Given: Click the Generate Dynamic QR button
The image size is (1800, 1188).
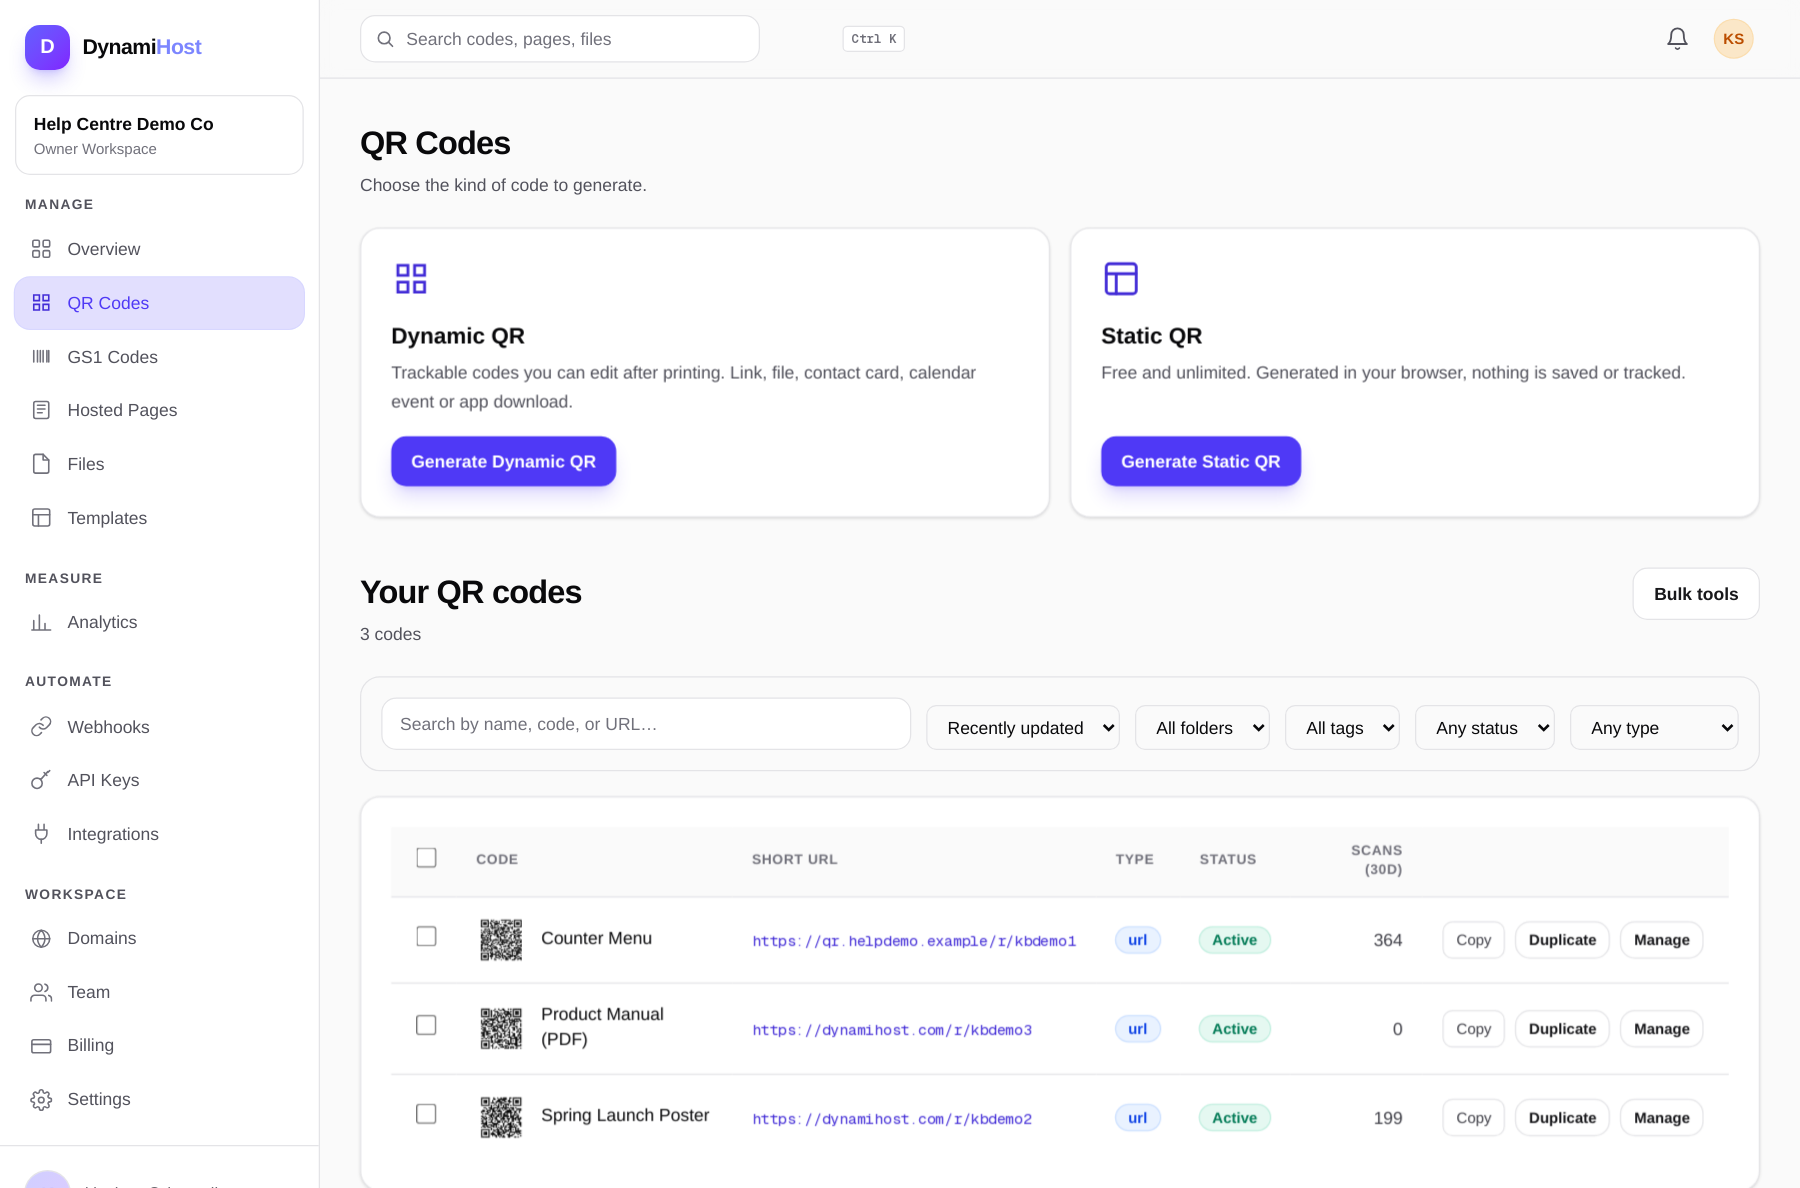Looking at the screenshot, I should pos(503,461).
